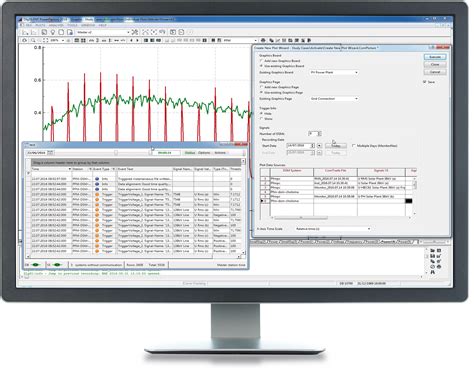This screenshot has width=474, height=373.
Task: Select the Show trigger info radio option
Action: 262,119
